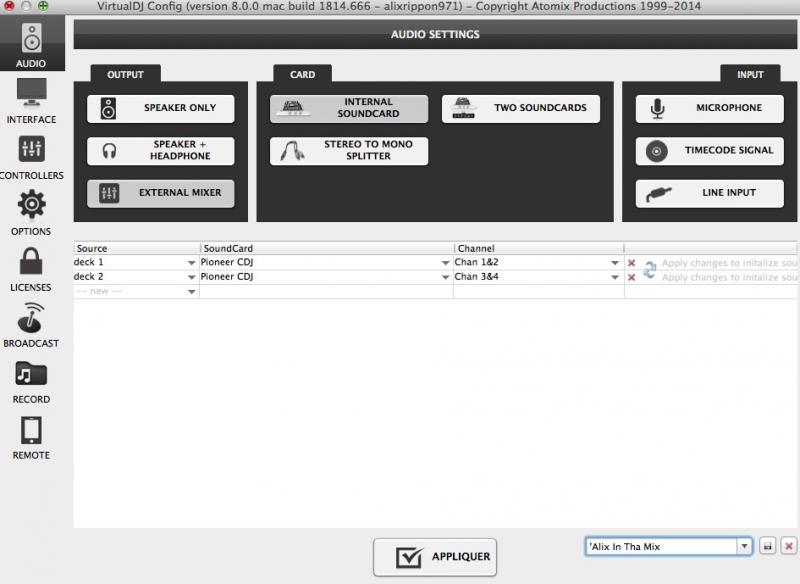This screenshot has height=584, width=800.
Task: Expand deck 1 source dropdown
Action: pyautogui.click(x=191, y=263)
